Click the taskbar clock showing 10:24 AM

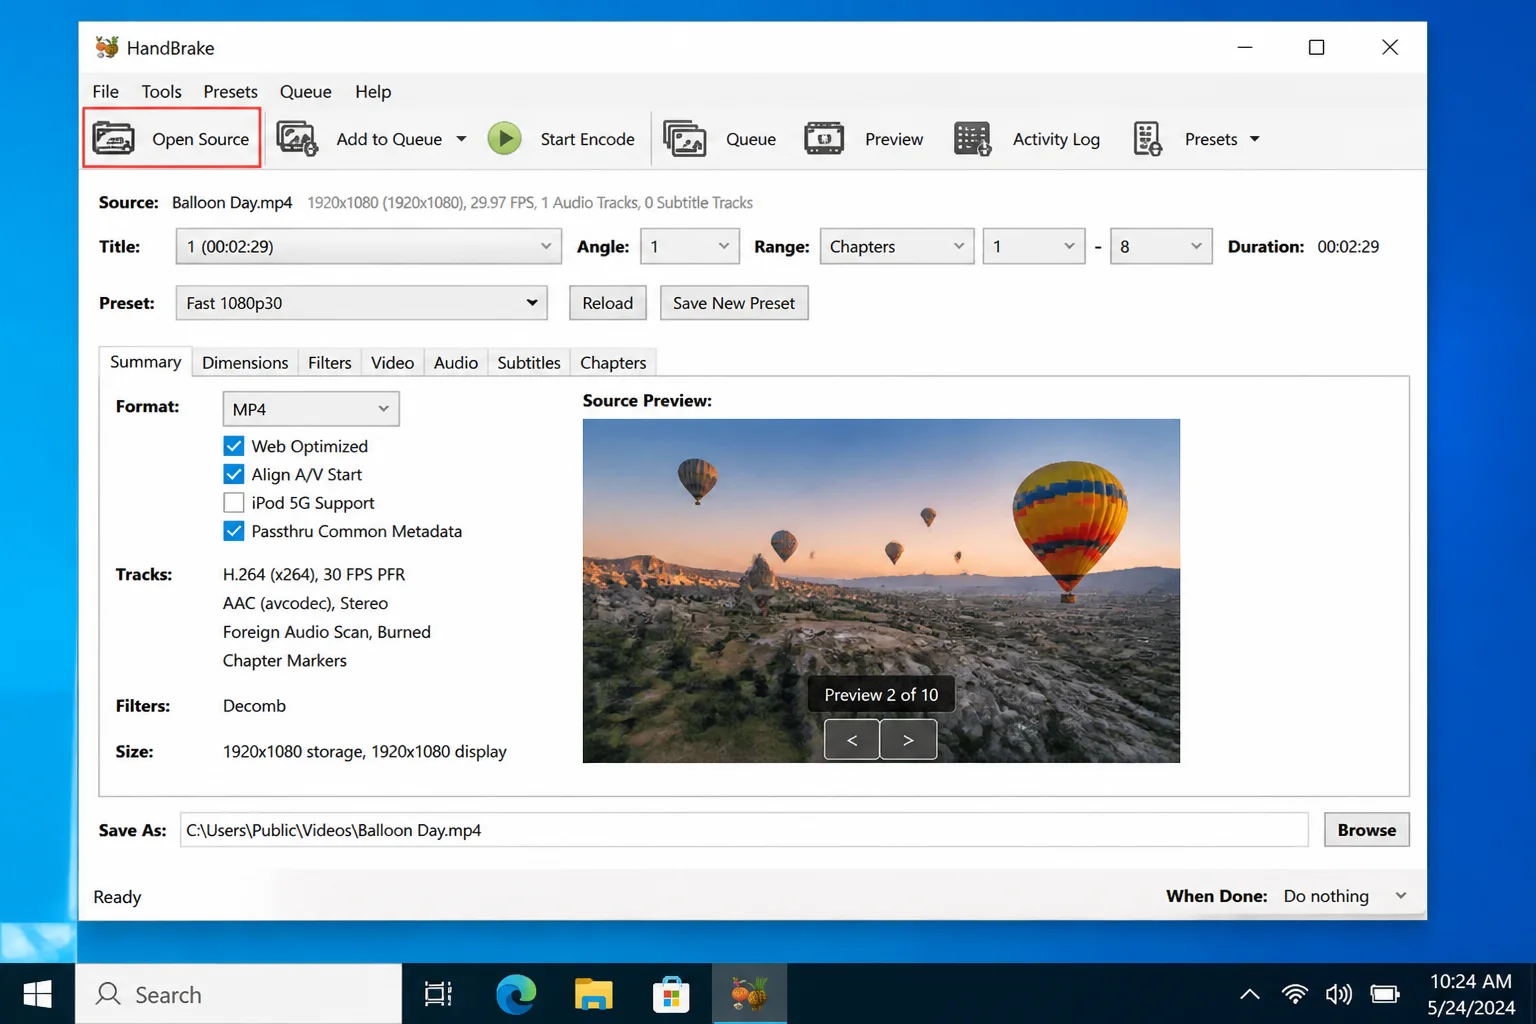pos(1470,994)
